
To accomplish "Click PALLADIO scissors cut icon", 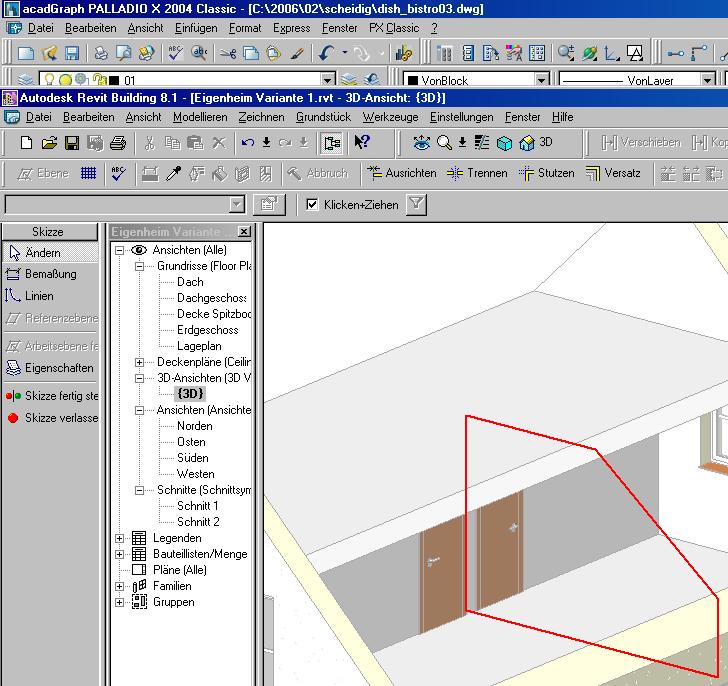I will (228, 53).
